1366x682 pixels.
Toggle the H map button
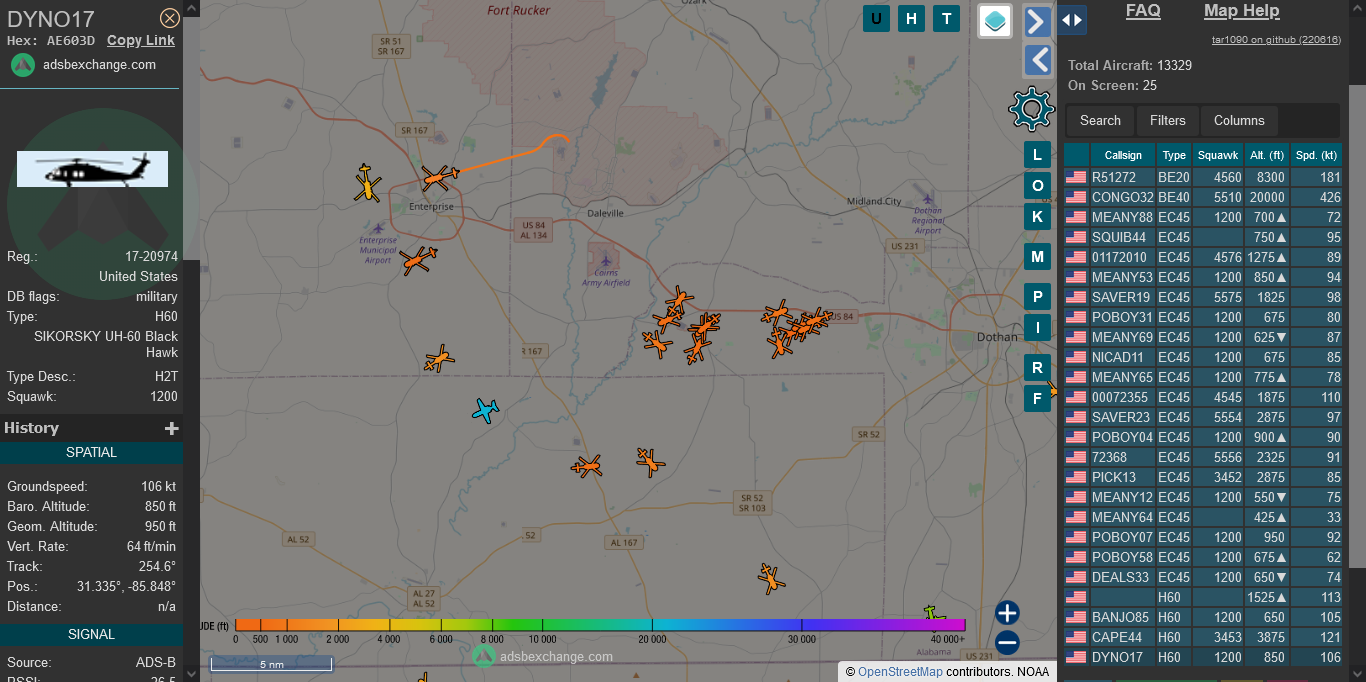[x=911, y=18]
